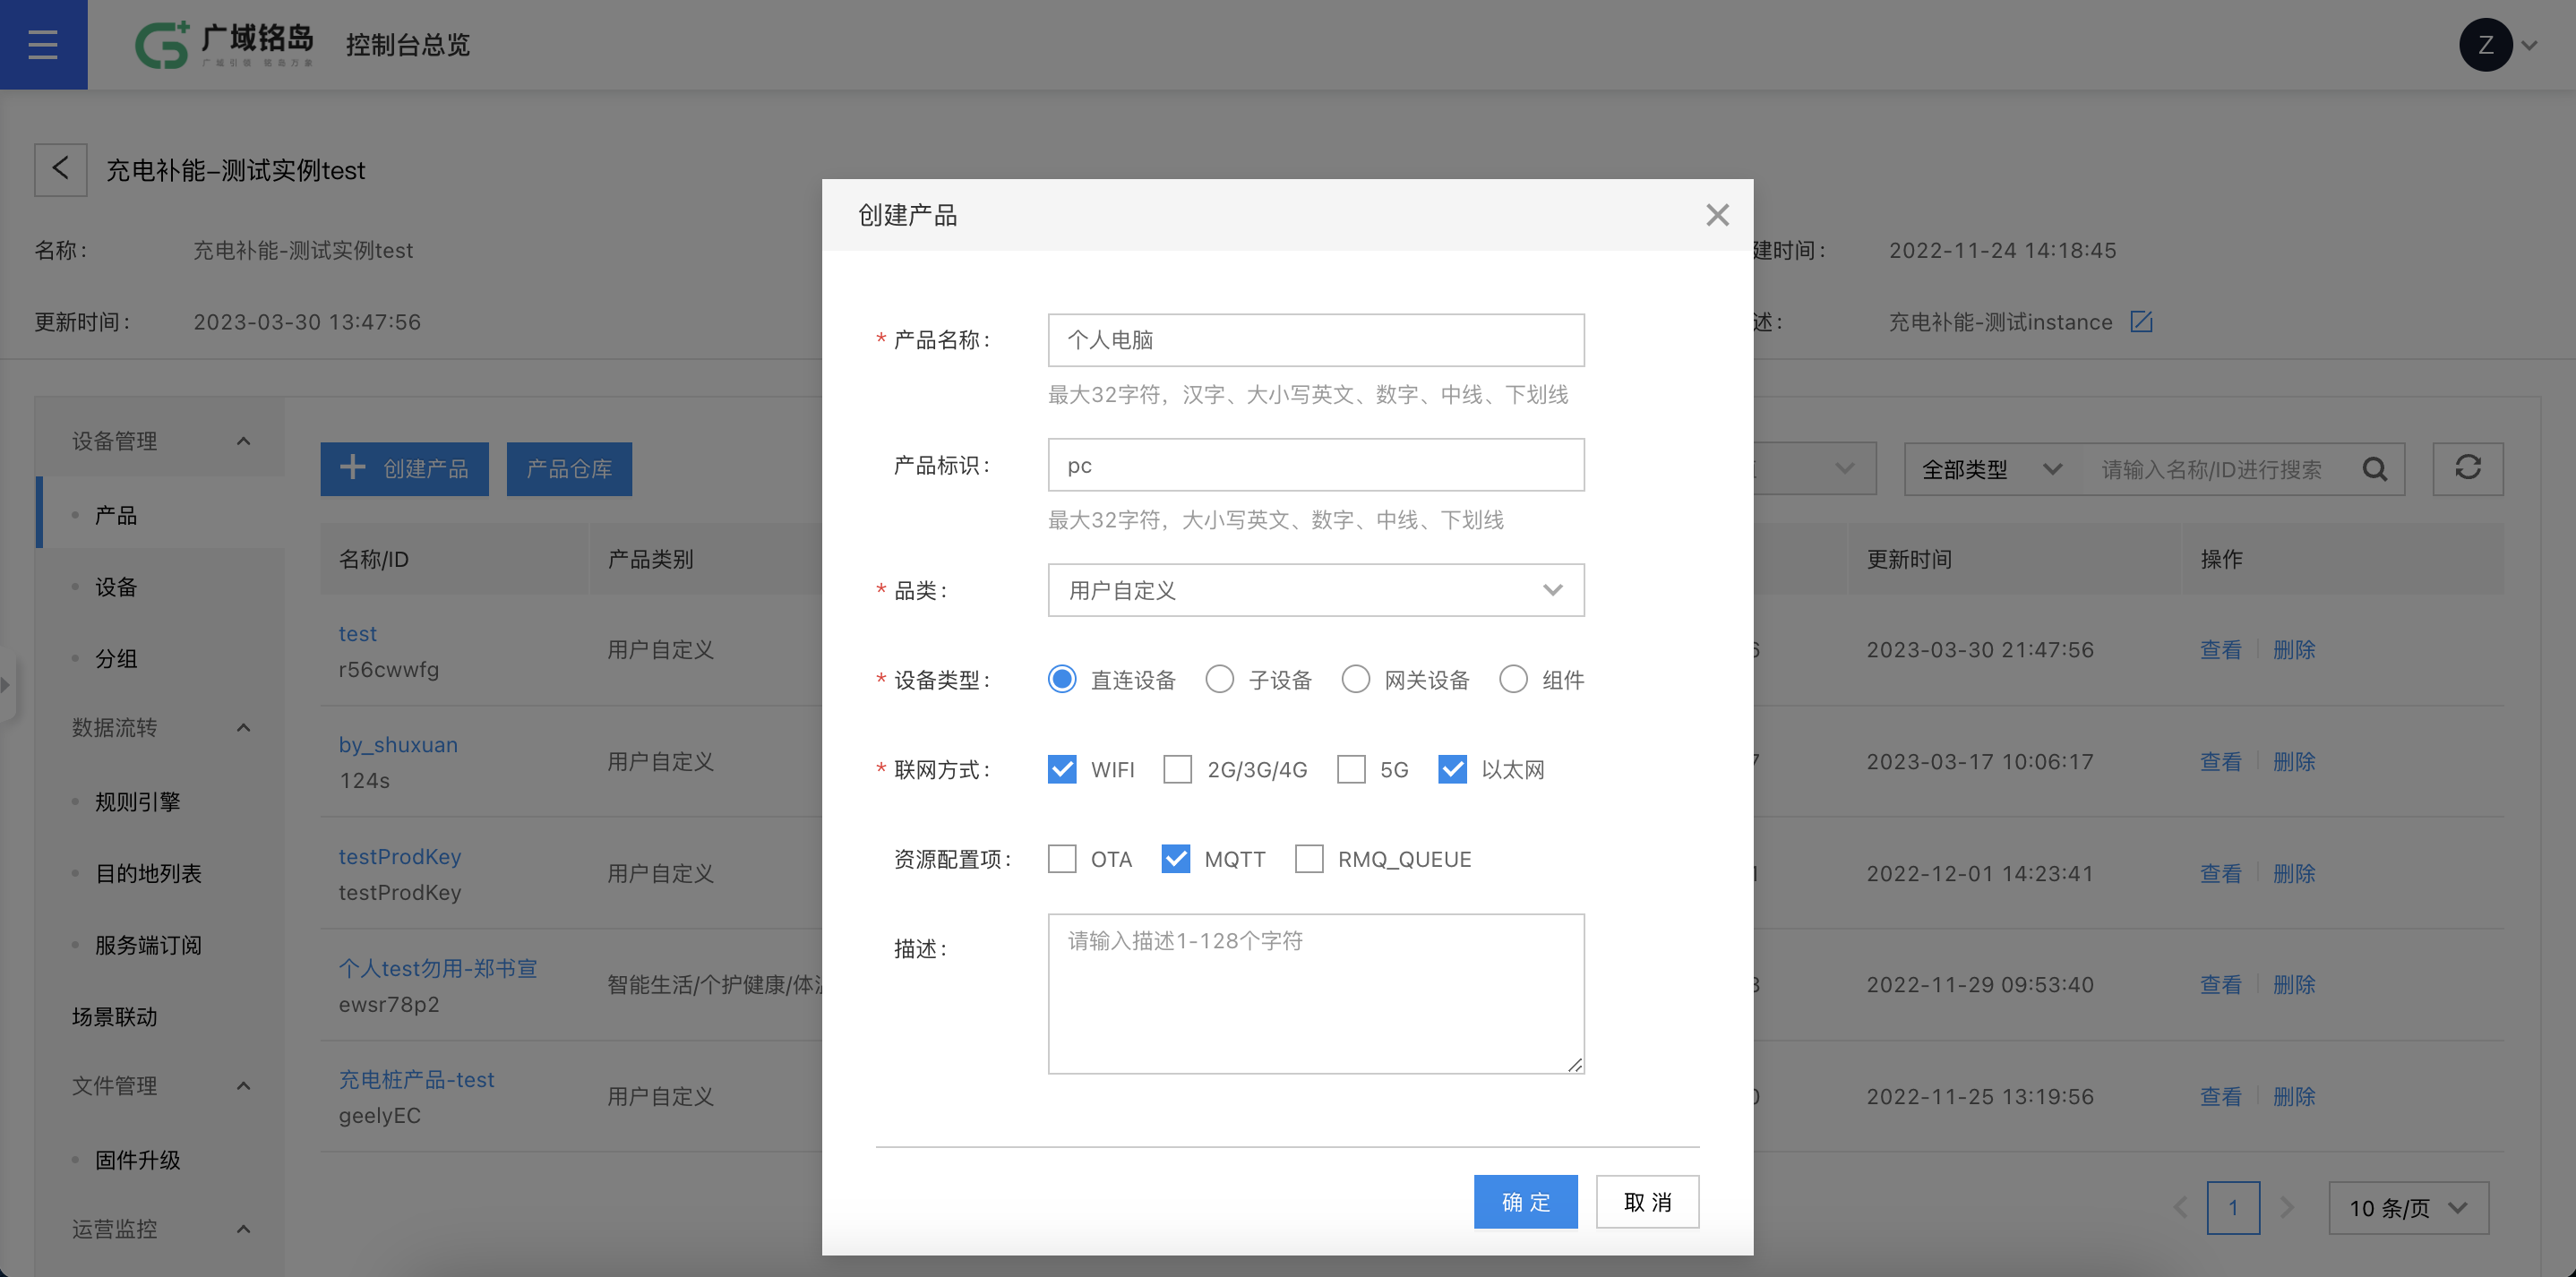
Task: Enable the RMQ_QUEUE resource option
Action: (1309, 859)
